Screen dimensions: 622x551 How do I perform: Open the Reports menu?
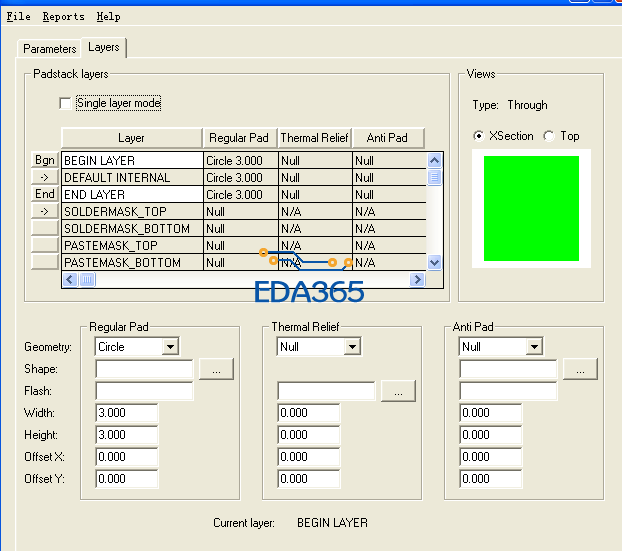click(63, 17)
